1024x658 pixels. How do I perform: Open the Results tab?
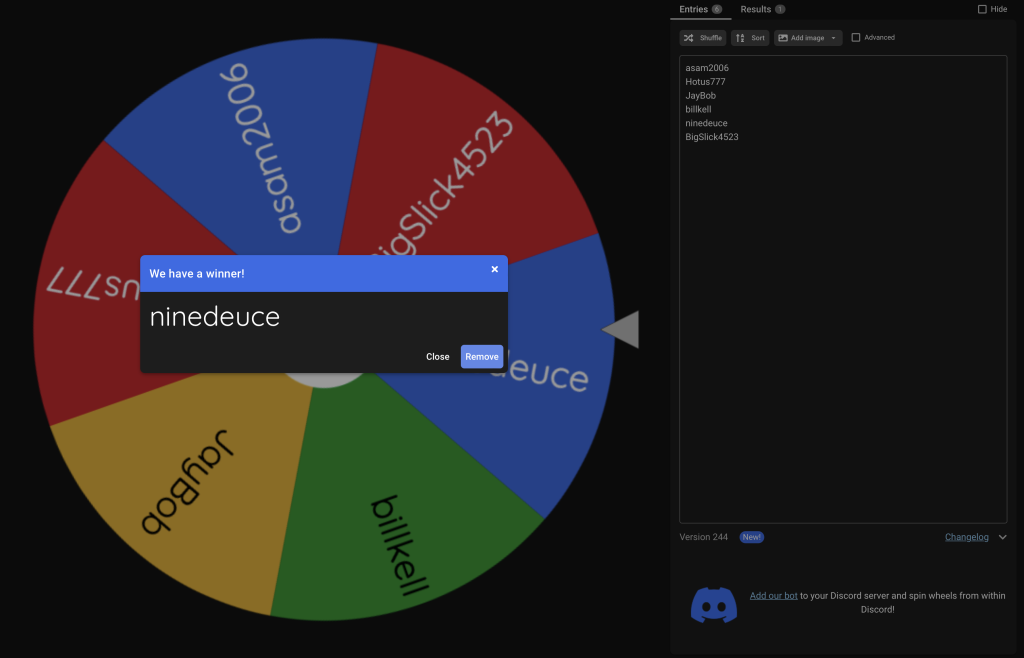tap(762, 9)
